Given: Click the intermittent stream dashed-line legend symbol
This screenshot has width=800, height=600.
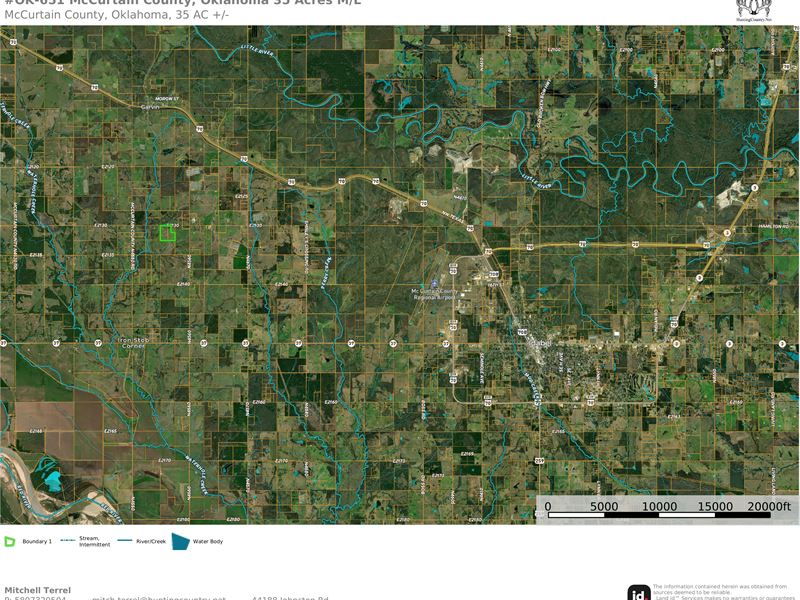Looking at the screenshot, I should point(68,541).
